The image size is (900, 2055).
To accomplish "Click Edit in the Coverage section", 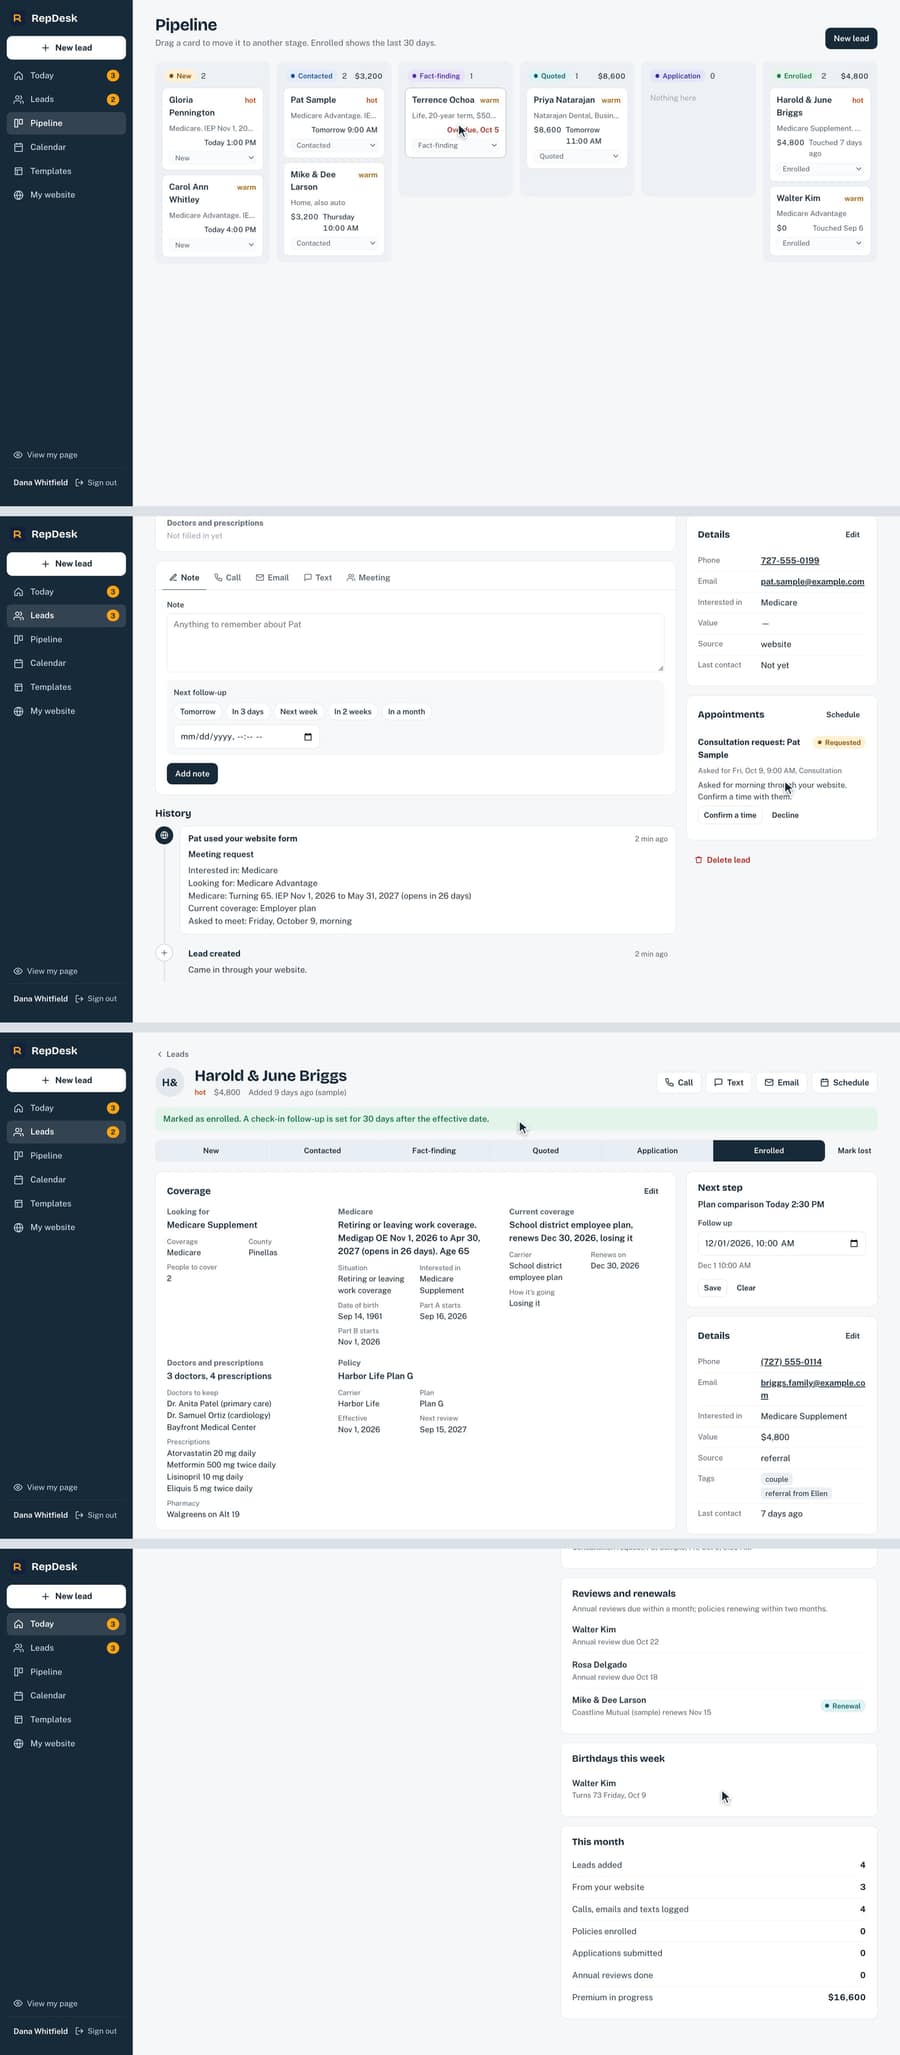I will click(651, 1192).
